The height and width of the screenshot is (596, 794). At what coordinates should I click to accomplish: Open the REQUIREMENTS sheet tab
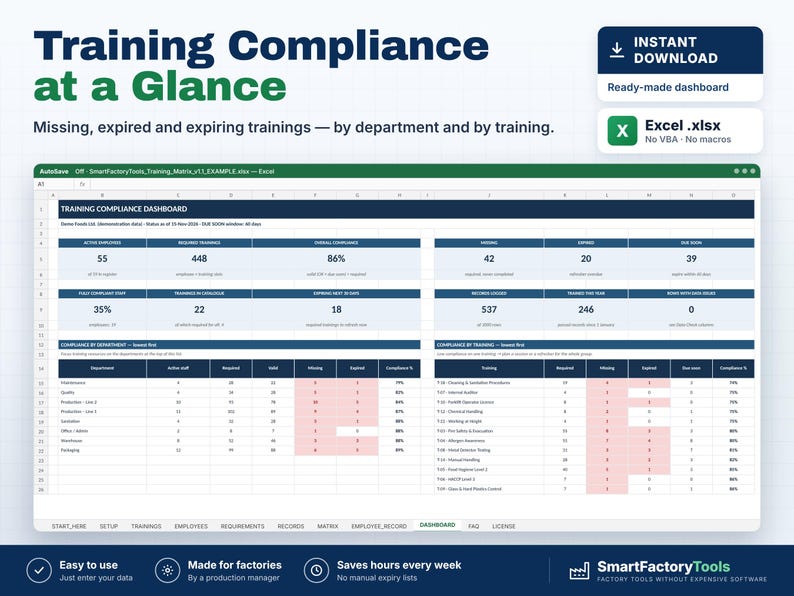[x=243, y=527]
